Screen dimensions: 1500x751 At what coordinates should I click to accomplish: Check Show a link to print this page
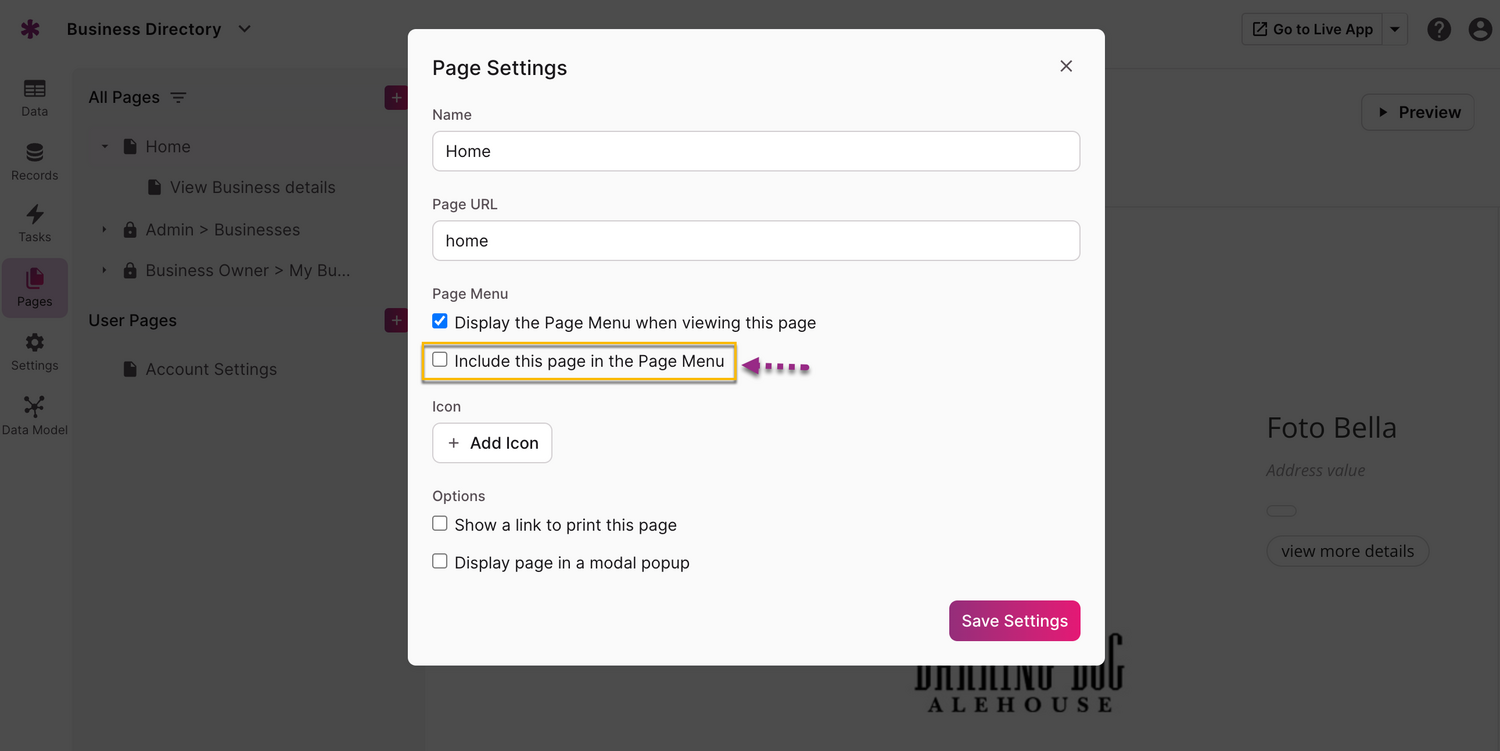click(x=440, y=524)
